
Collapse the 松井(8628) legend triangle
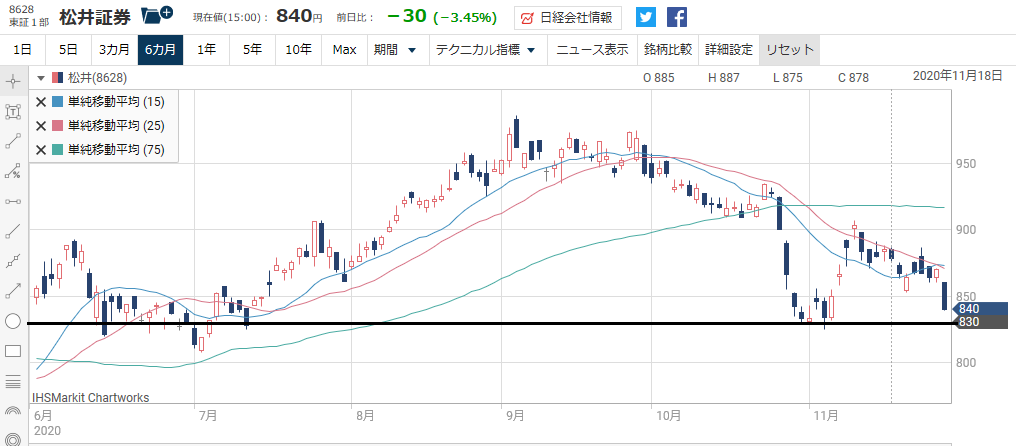[41, 78]
